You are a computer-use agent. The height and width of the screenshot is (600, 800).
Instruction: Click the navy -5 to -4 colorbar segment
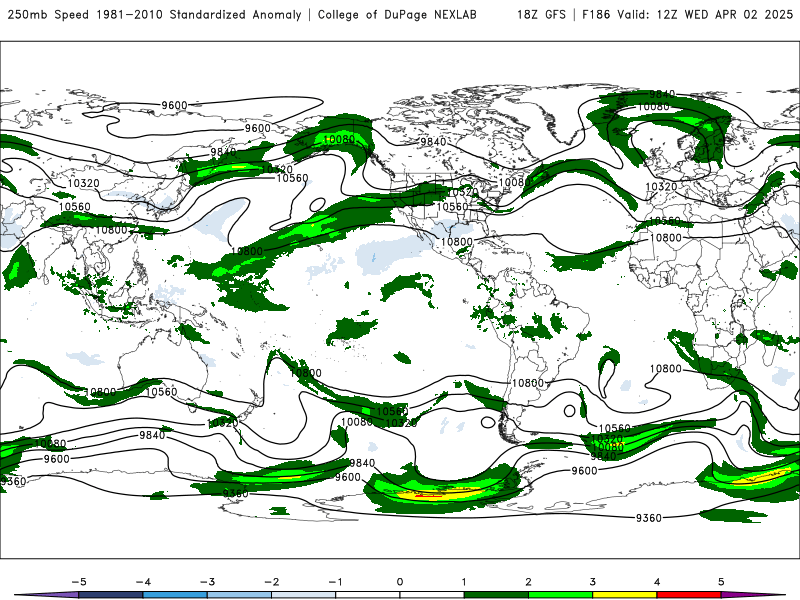[x=111, y=595]
